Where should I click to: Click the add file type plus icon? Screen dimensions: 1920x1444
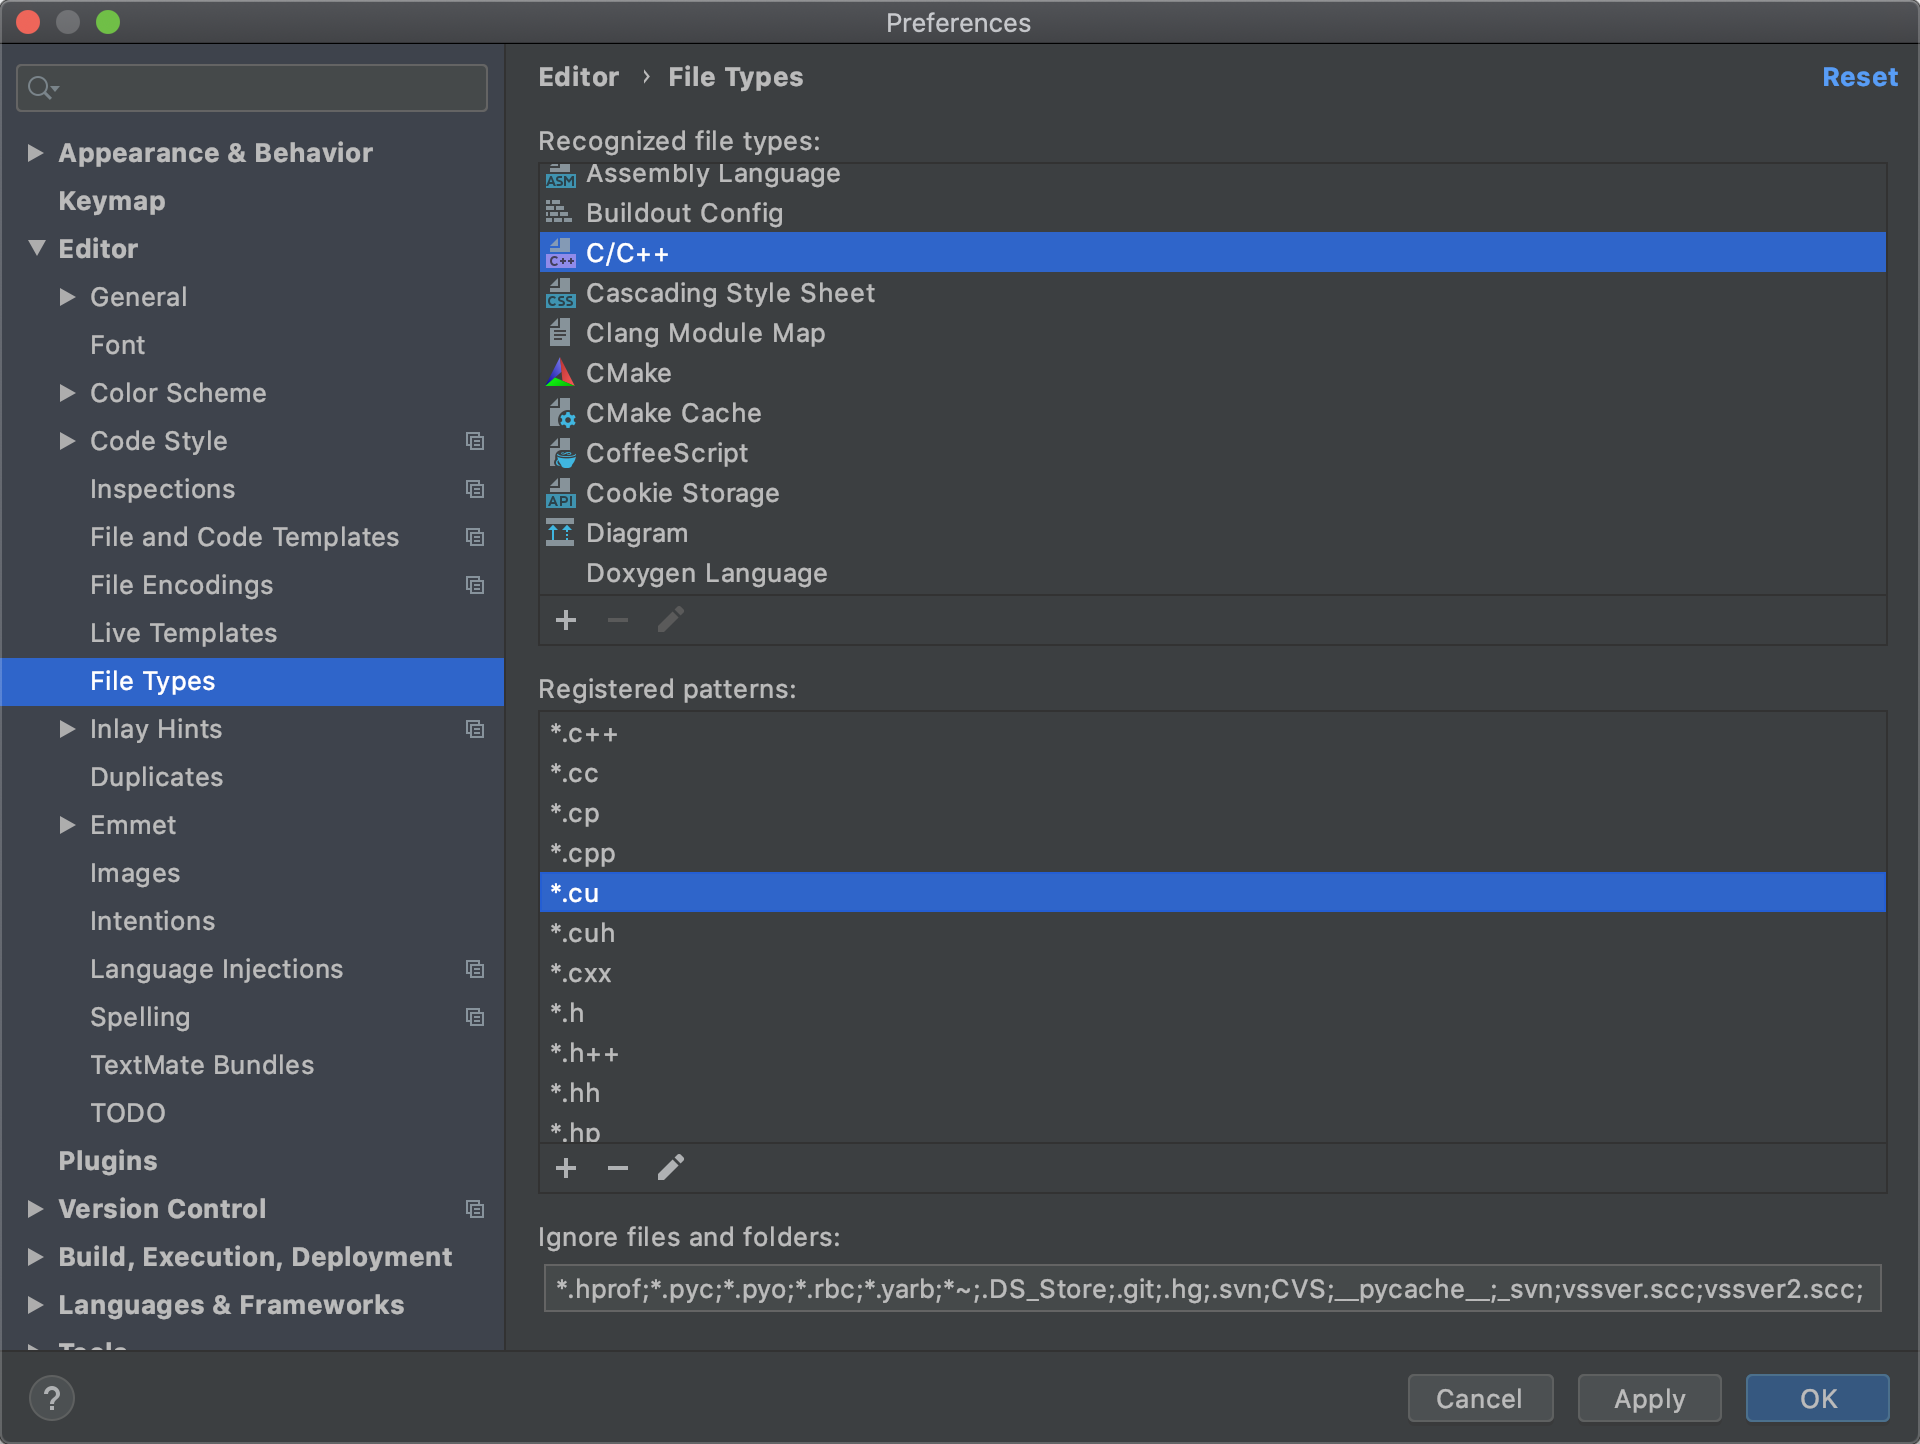coord(566,620)
